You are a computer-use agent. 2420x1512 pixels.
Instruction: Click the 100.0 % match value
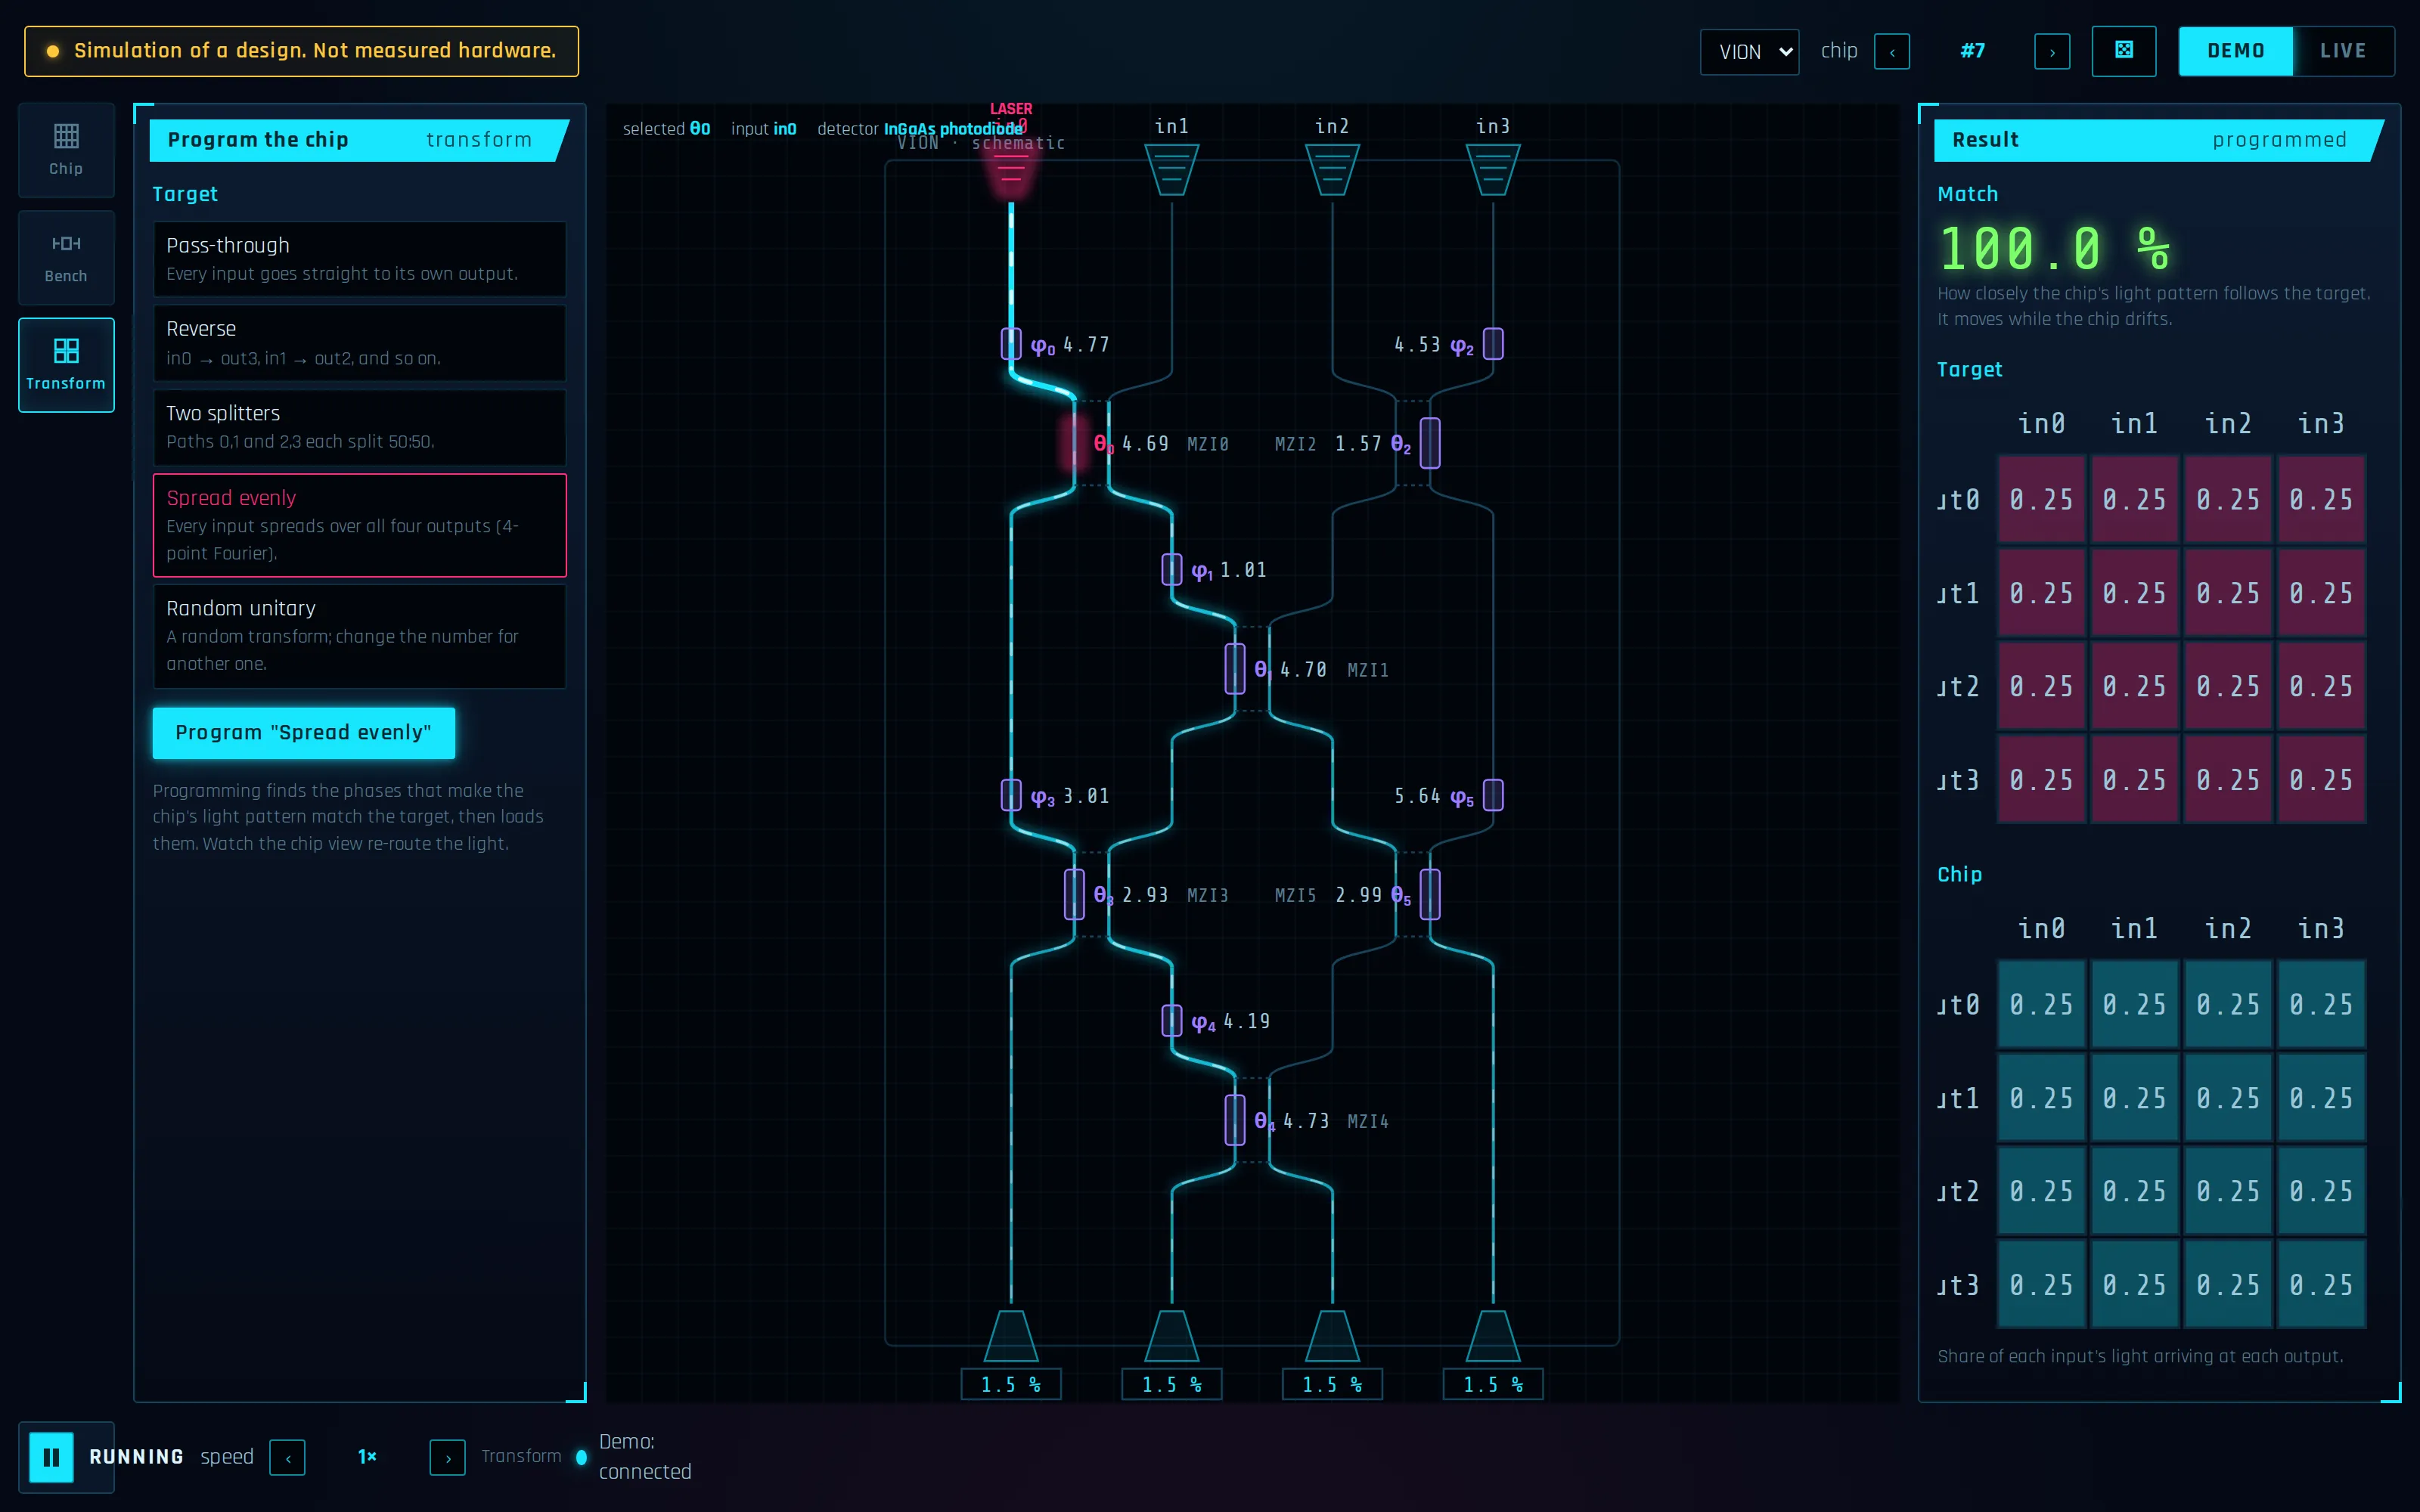coord(2054,249)
